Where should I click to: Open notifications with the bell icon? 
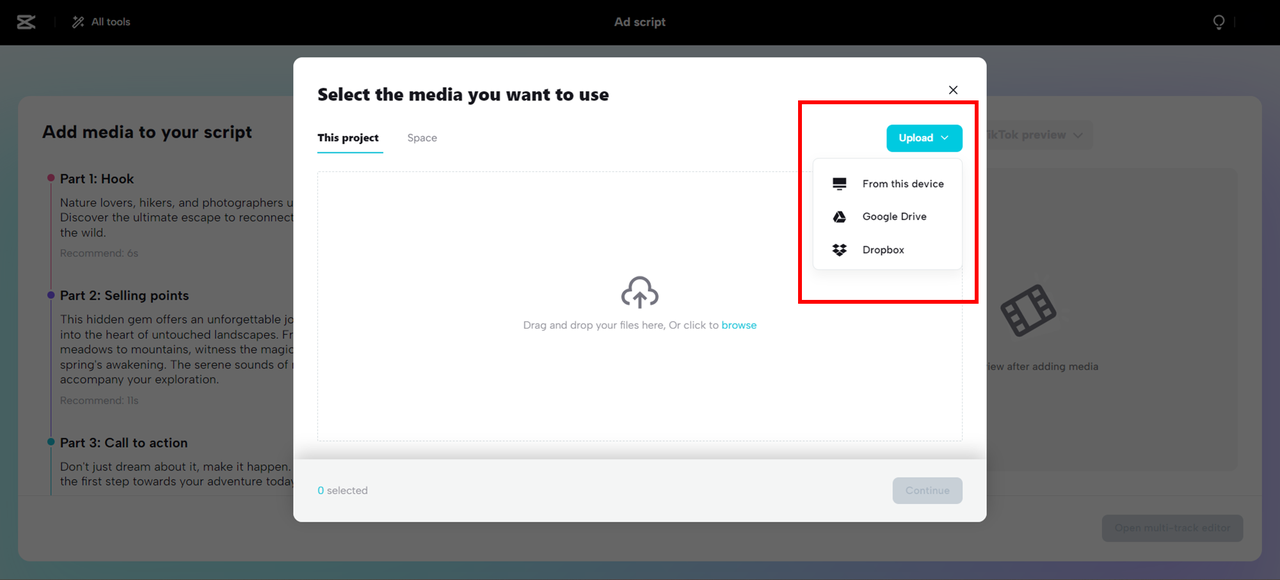pyautogui.click(x=1218, y=21)
